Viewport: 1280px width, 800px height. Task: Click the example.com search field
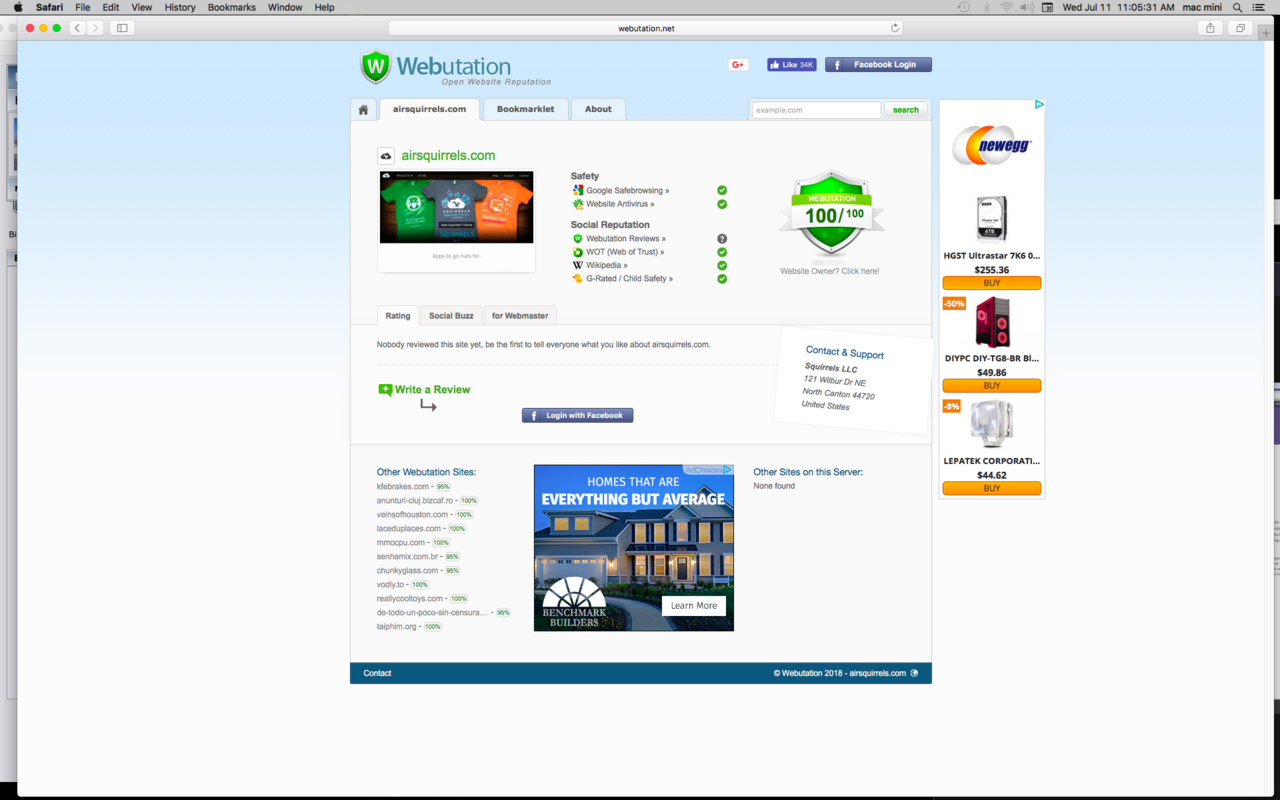(816, 110)
